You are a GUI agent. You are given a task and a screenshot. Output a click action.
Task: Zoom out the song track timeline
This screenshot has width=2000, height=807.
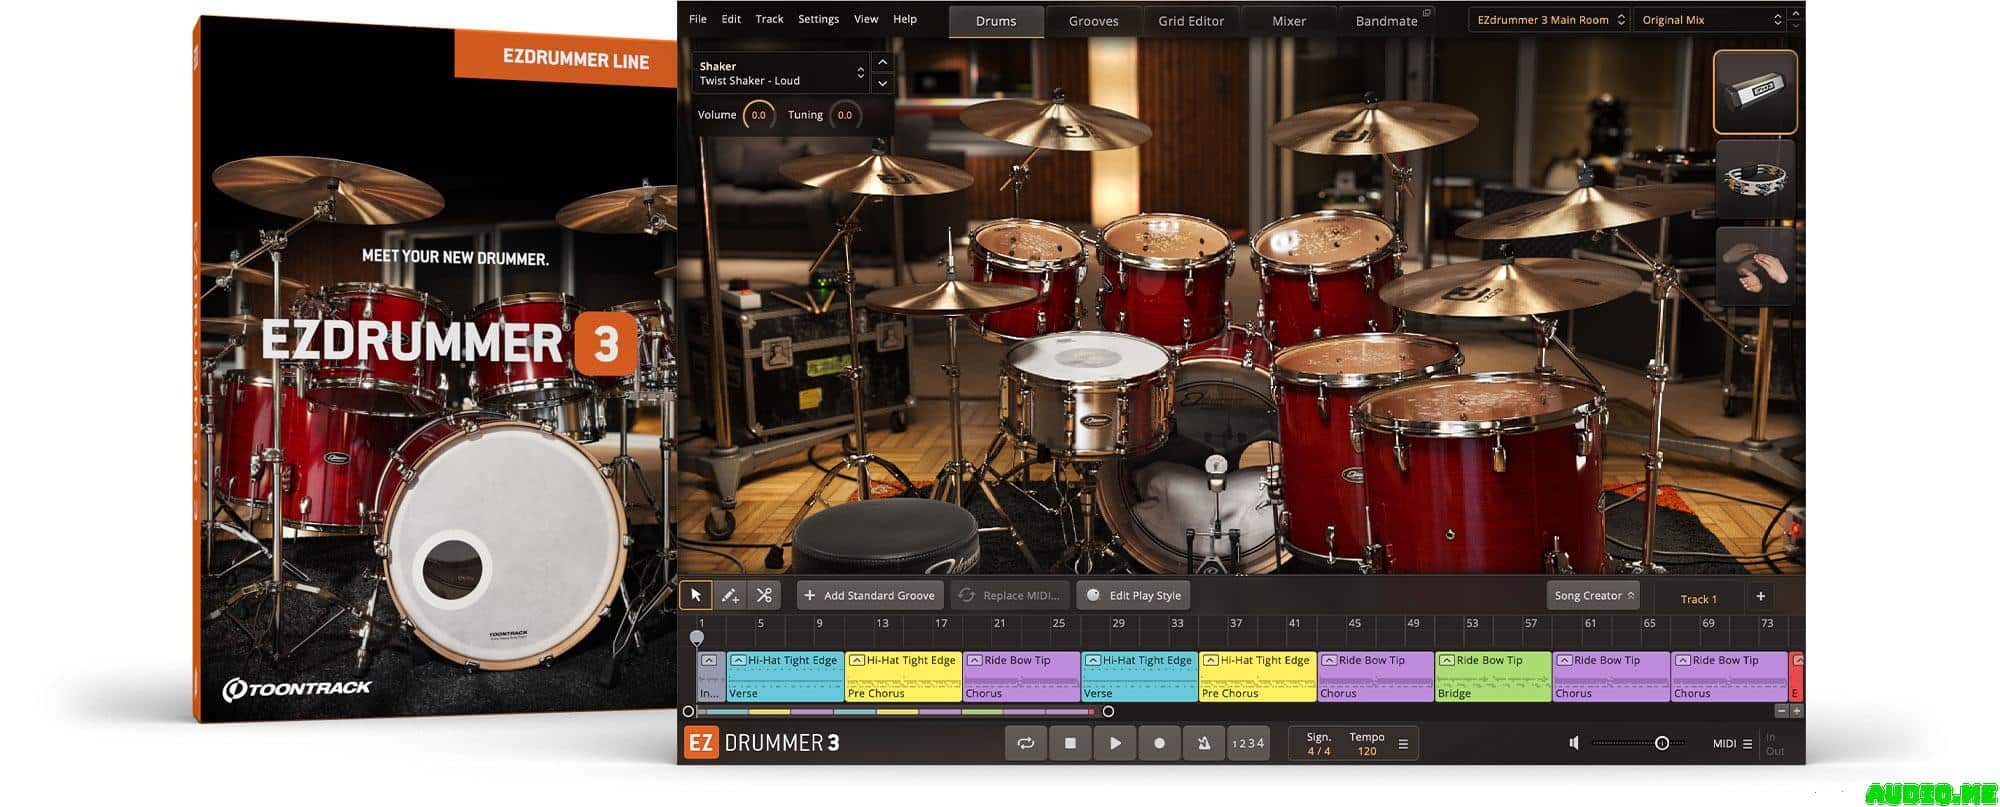1781,711
